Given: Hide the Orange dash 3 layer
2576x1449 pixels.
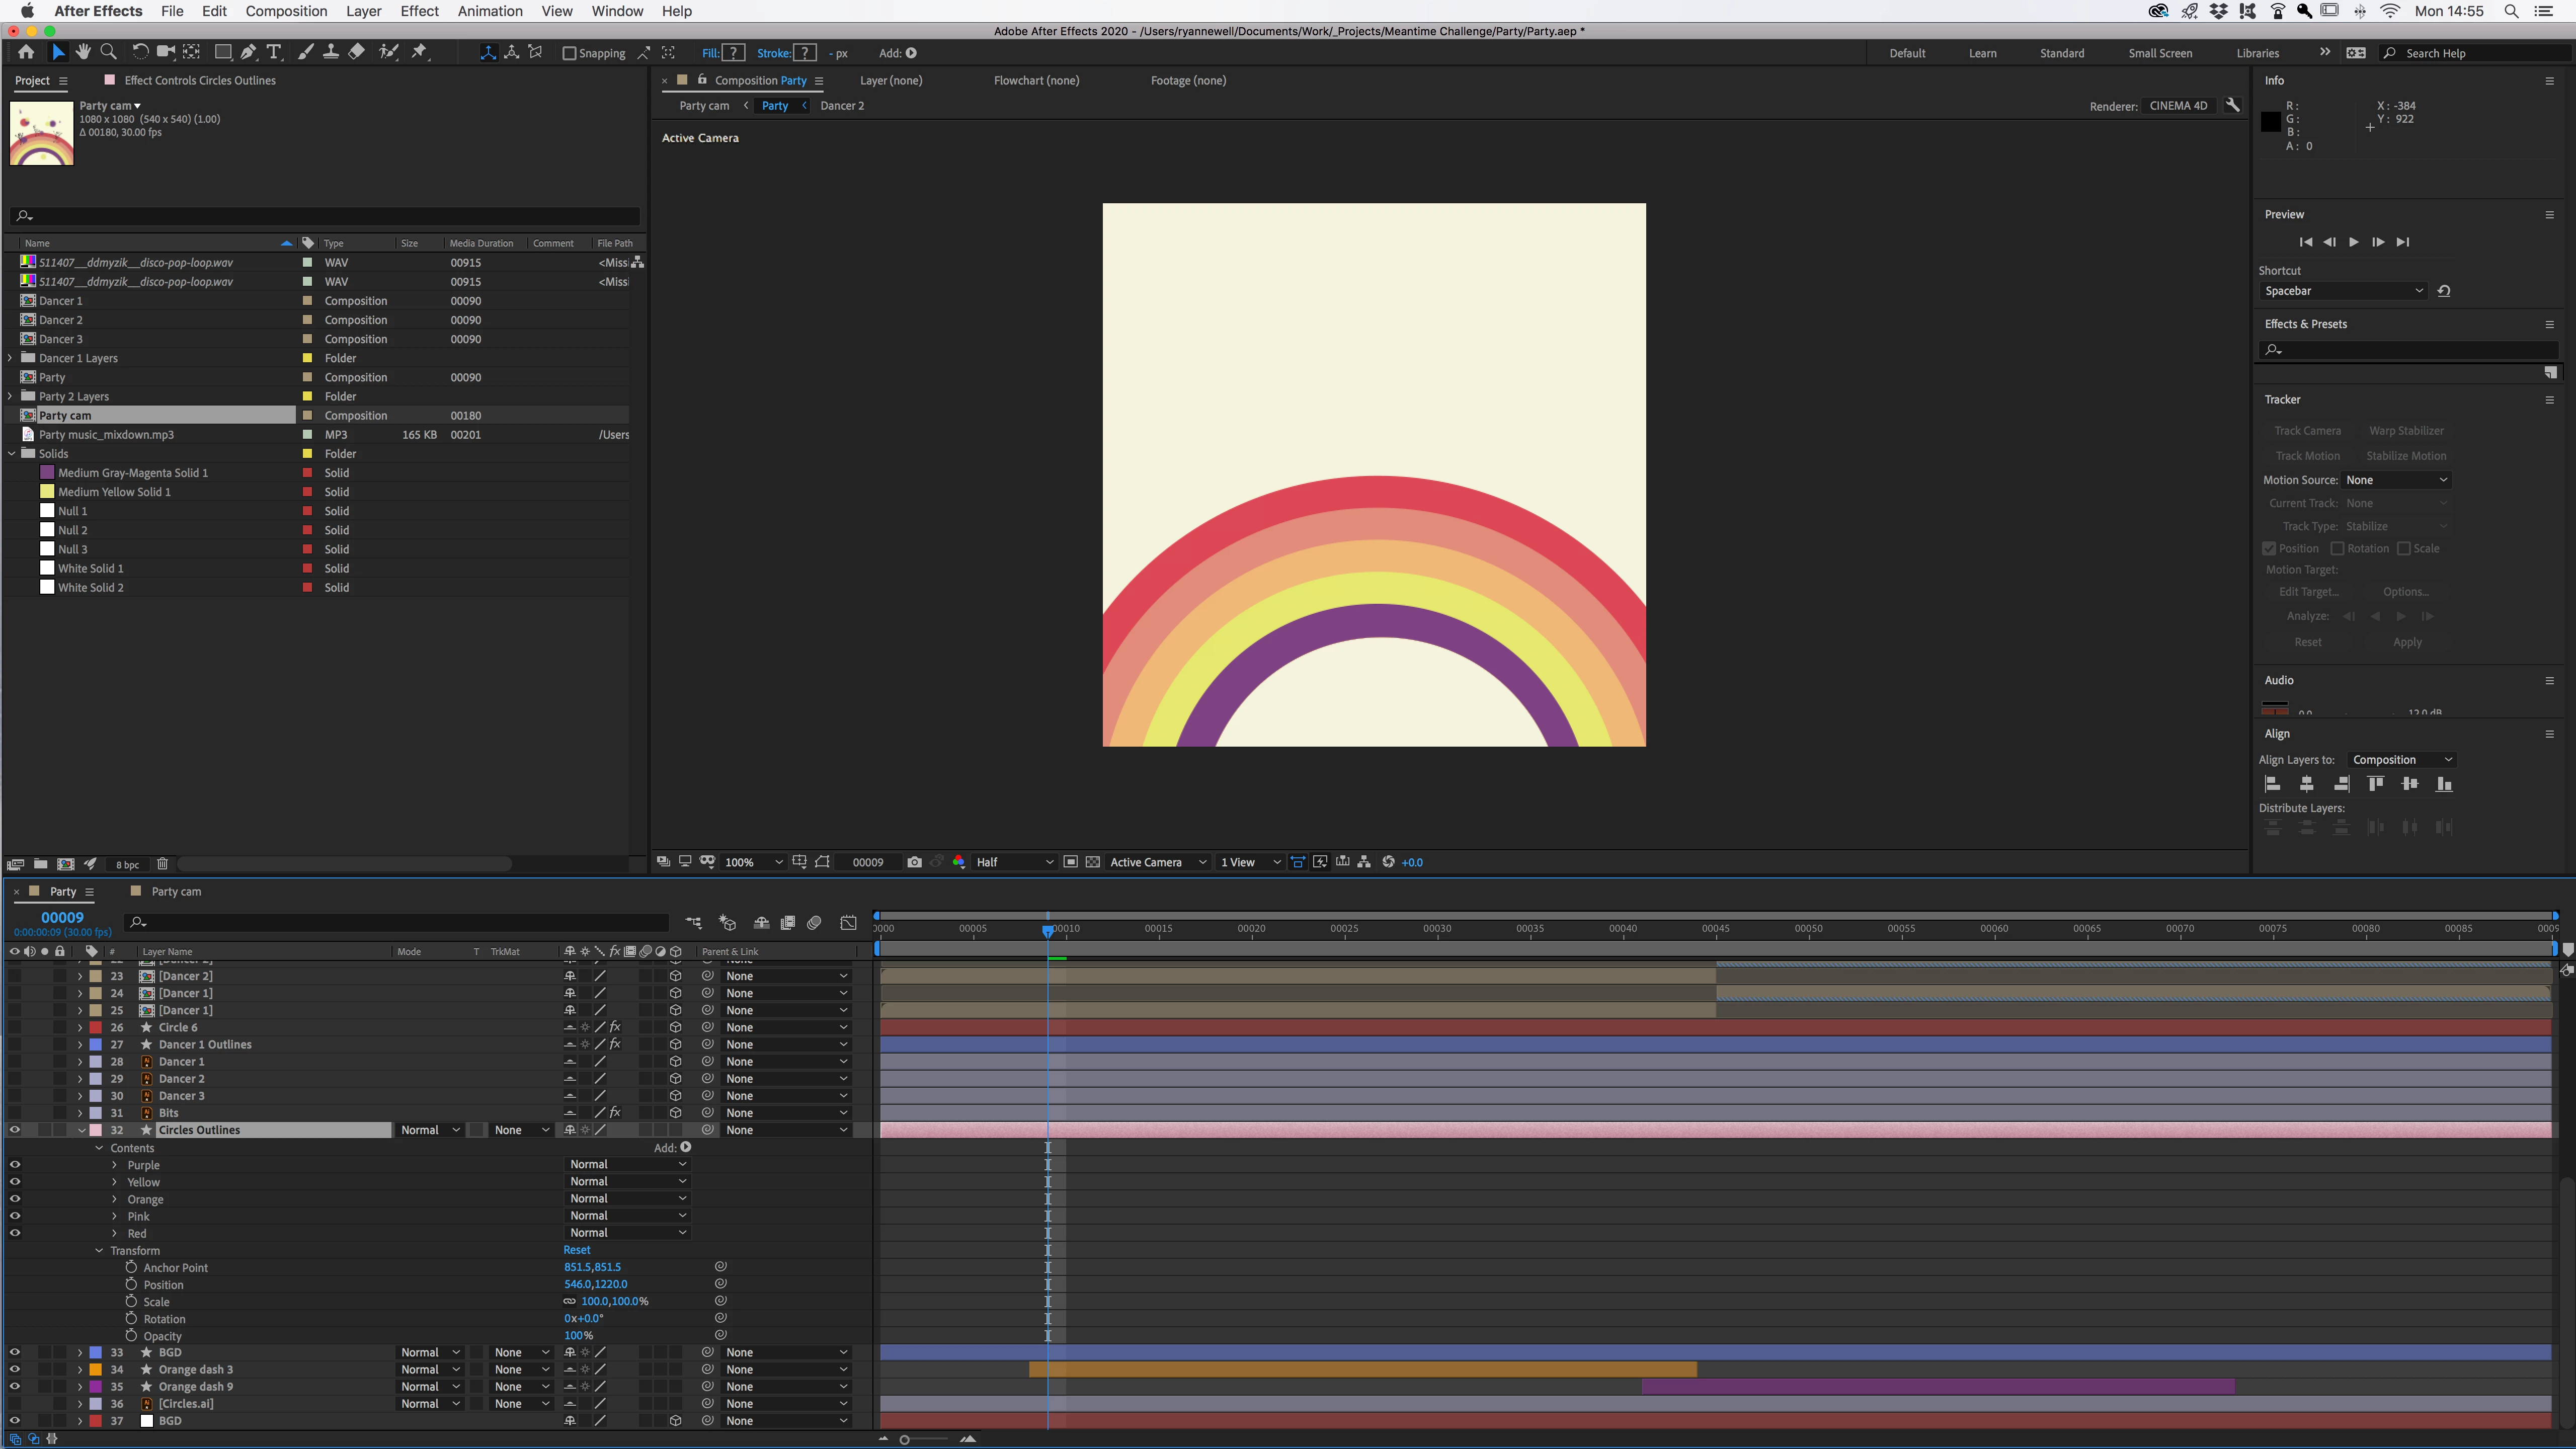Looking at the screenshot, I should point(15,1370).
